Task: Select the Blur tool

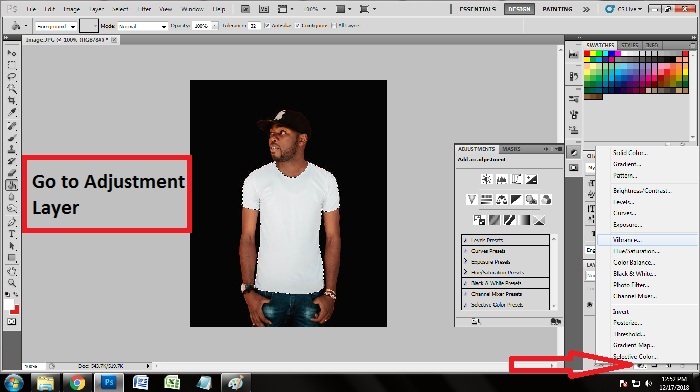Action: coord(12,197)
